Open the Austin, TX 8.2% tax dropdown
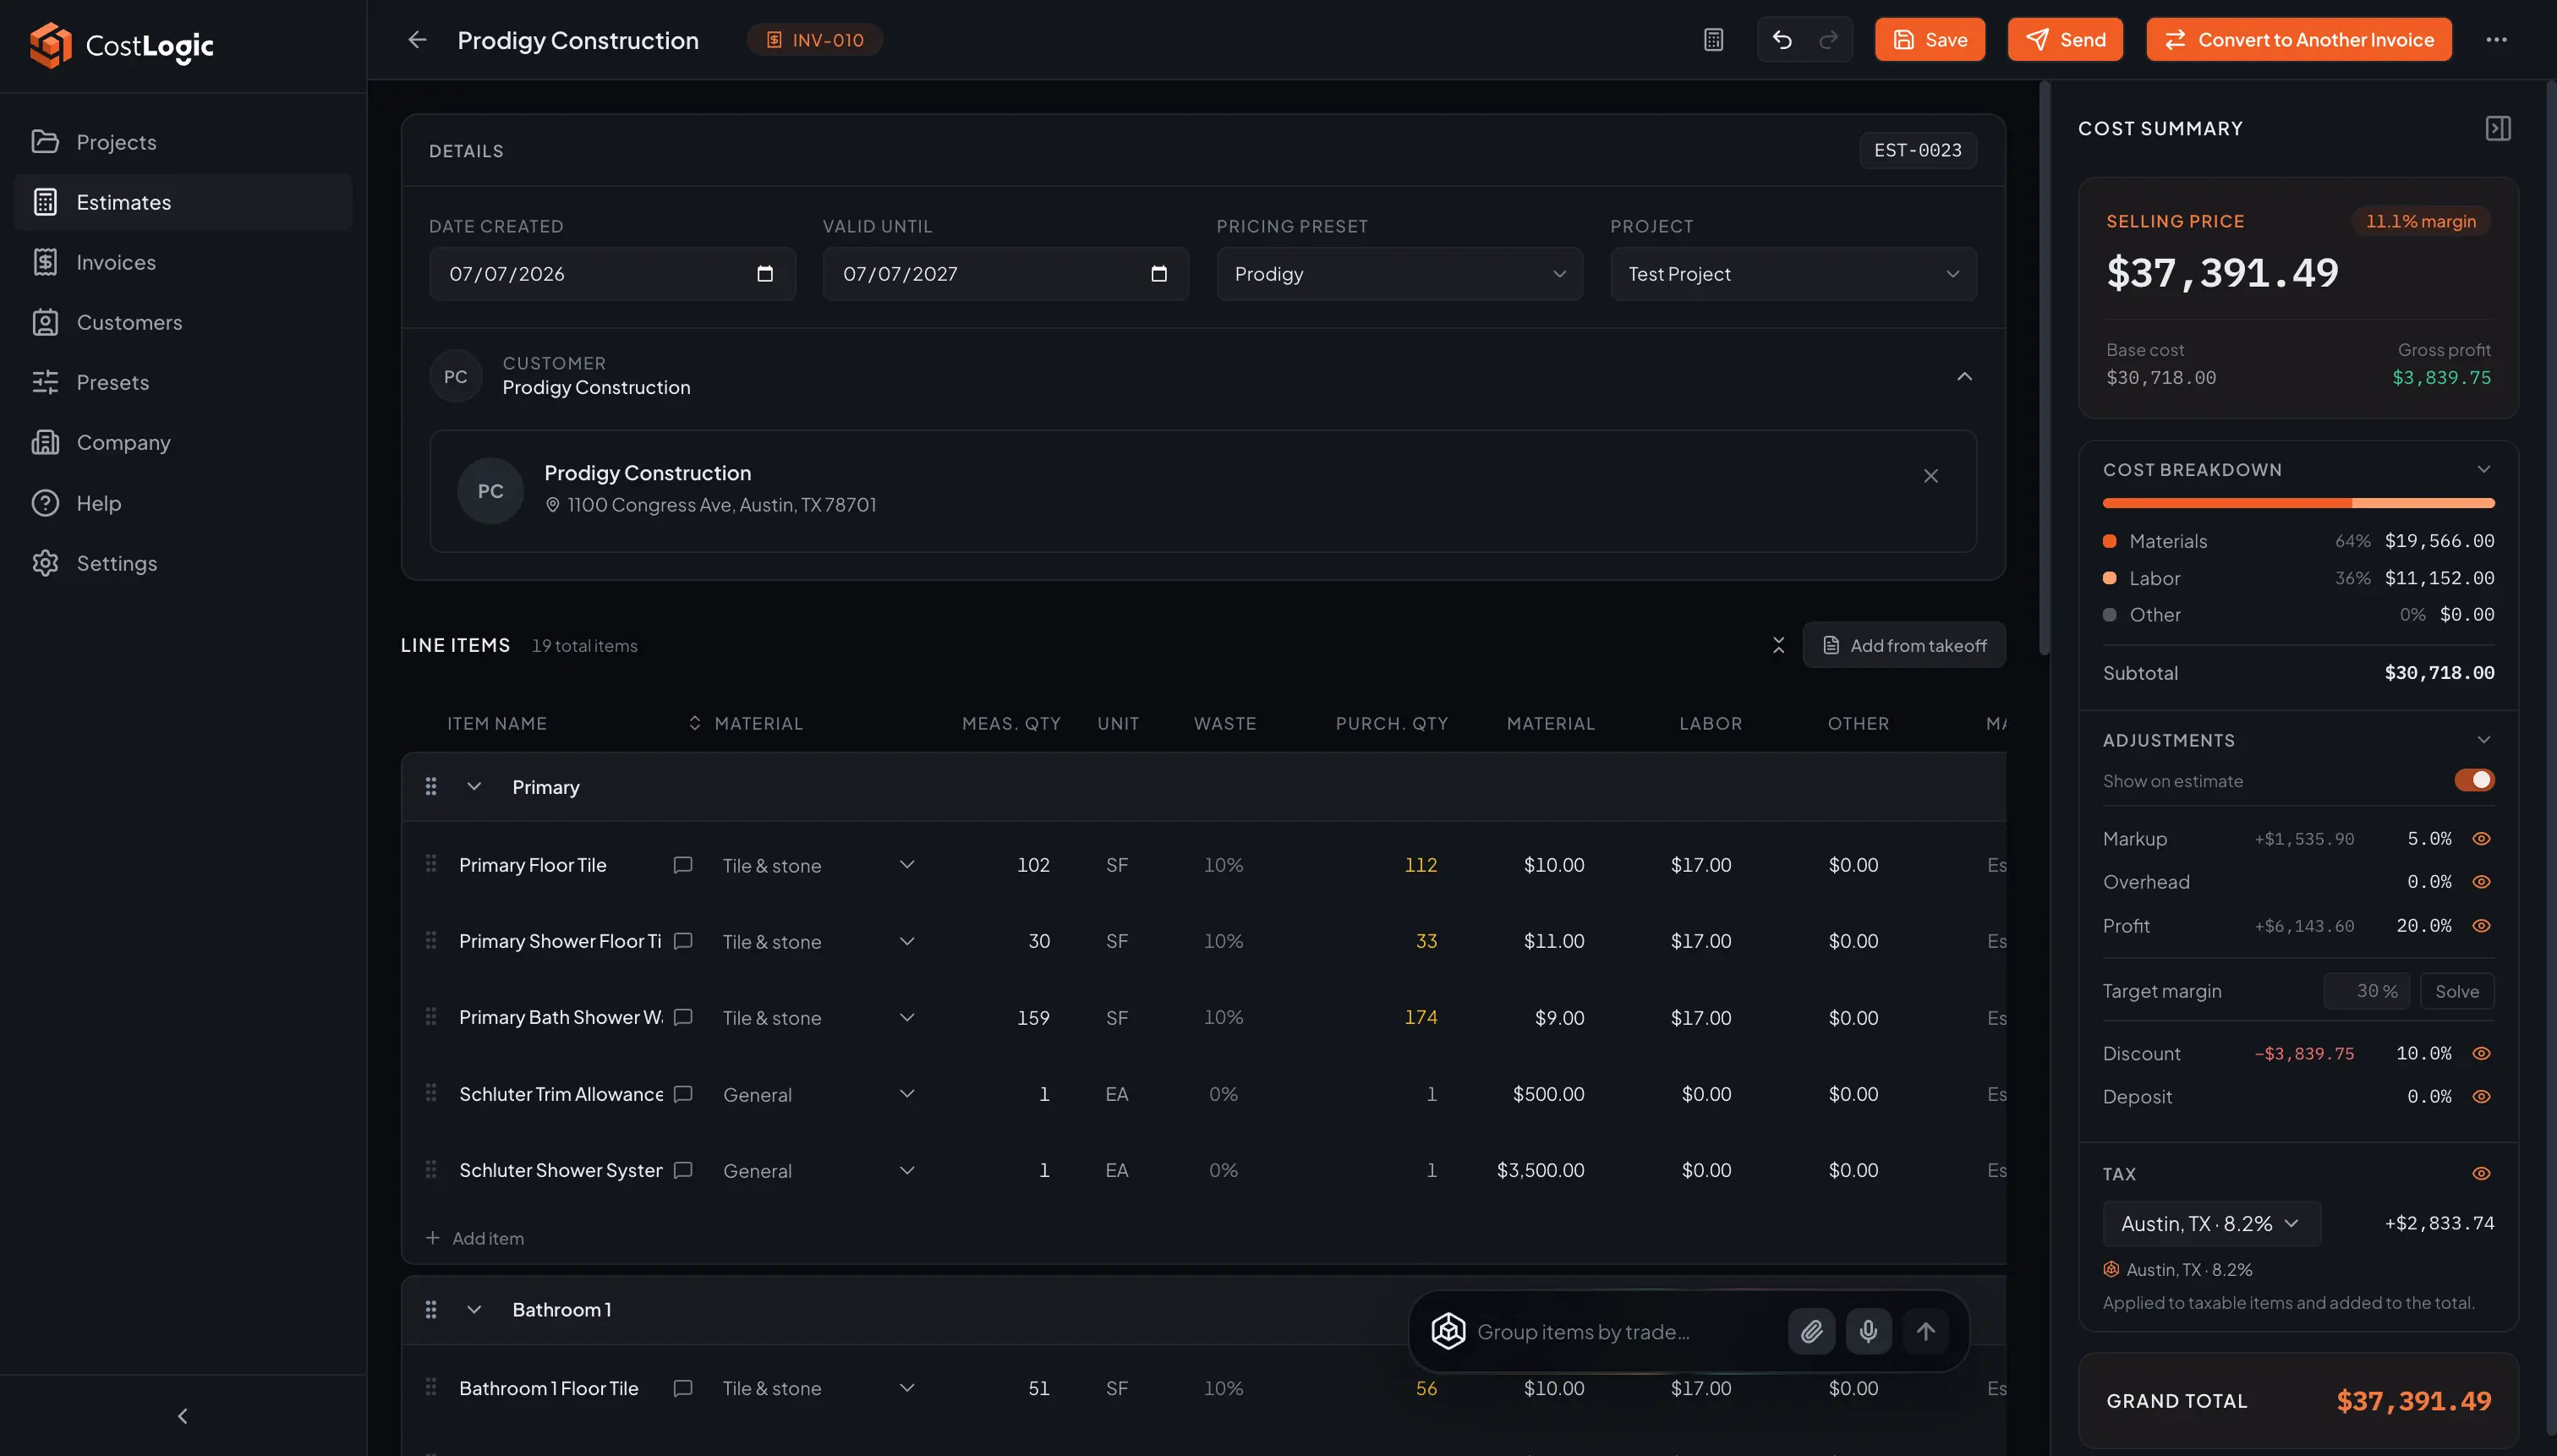 2211,1224
